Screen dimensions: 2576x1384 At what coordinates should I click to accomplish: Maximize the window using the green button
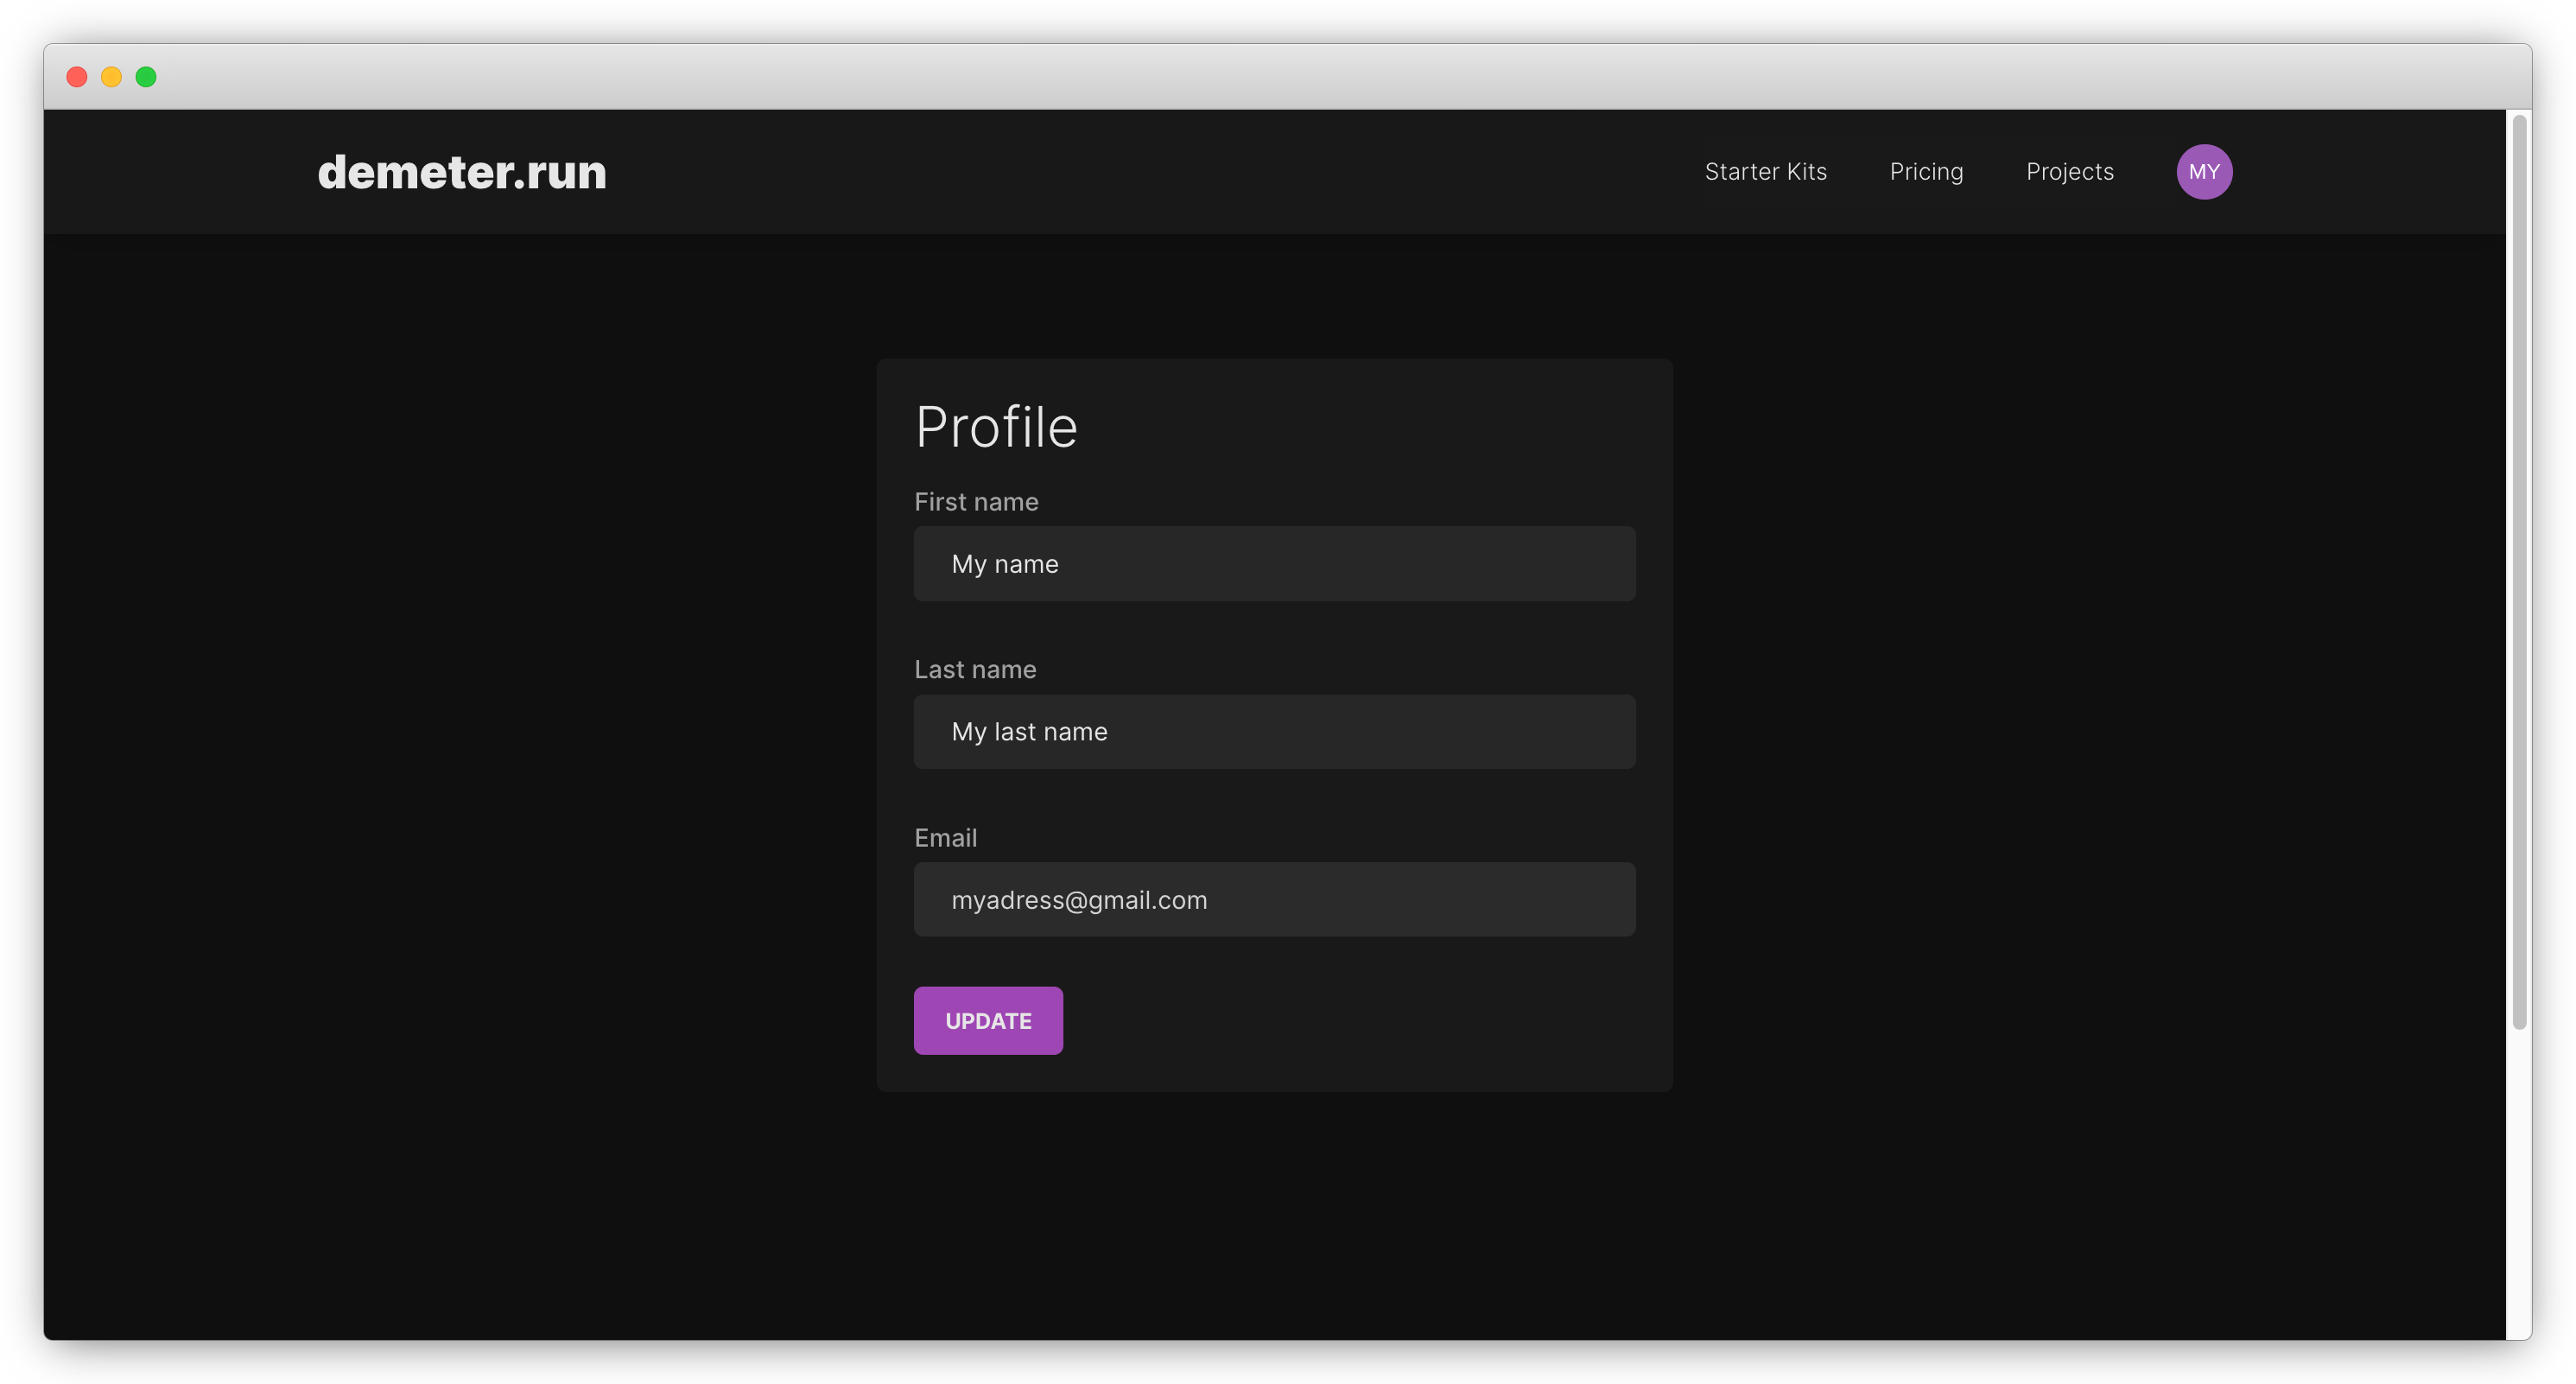(146, 77)
